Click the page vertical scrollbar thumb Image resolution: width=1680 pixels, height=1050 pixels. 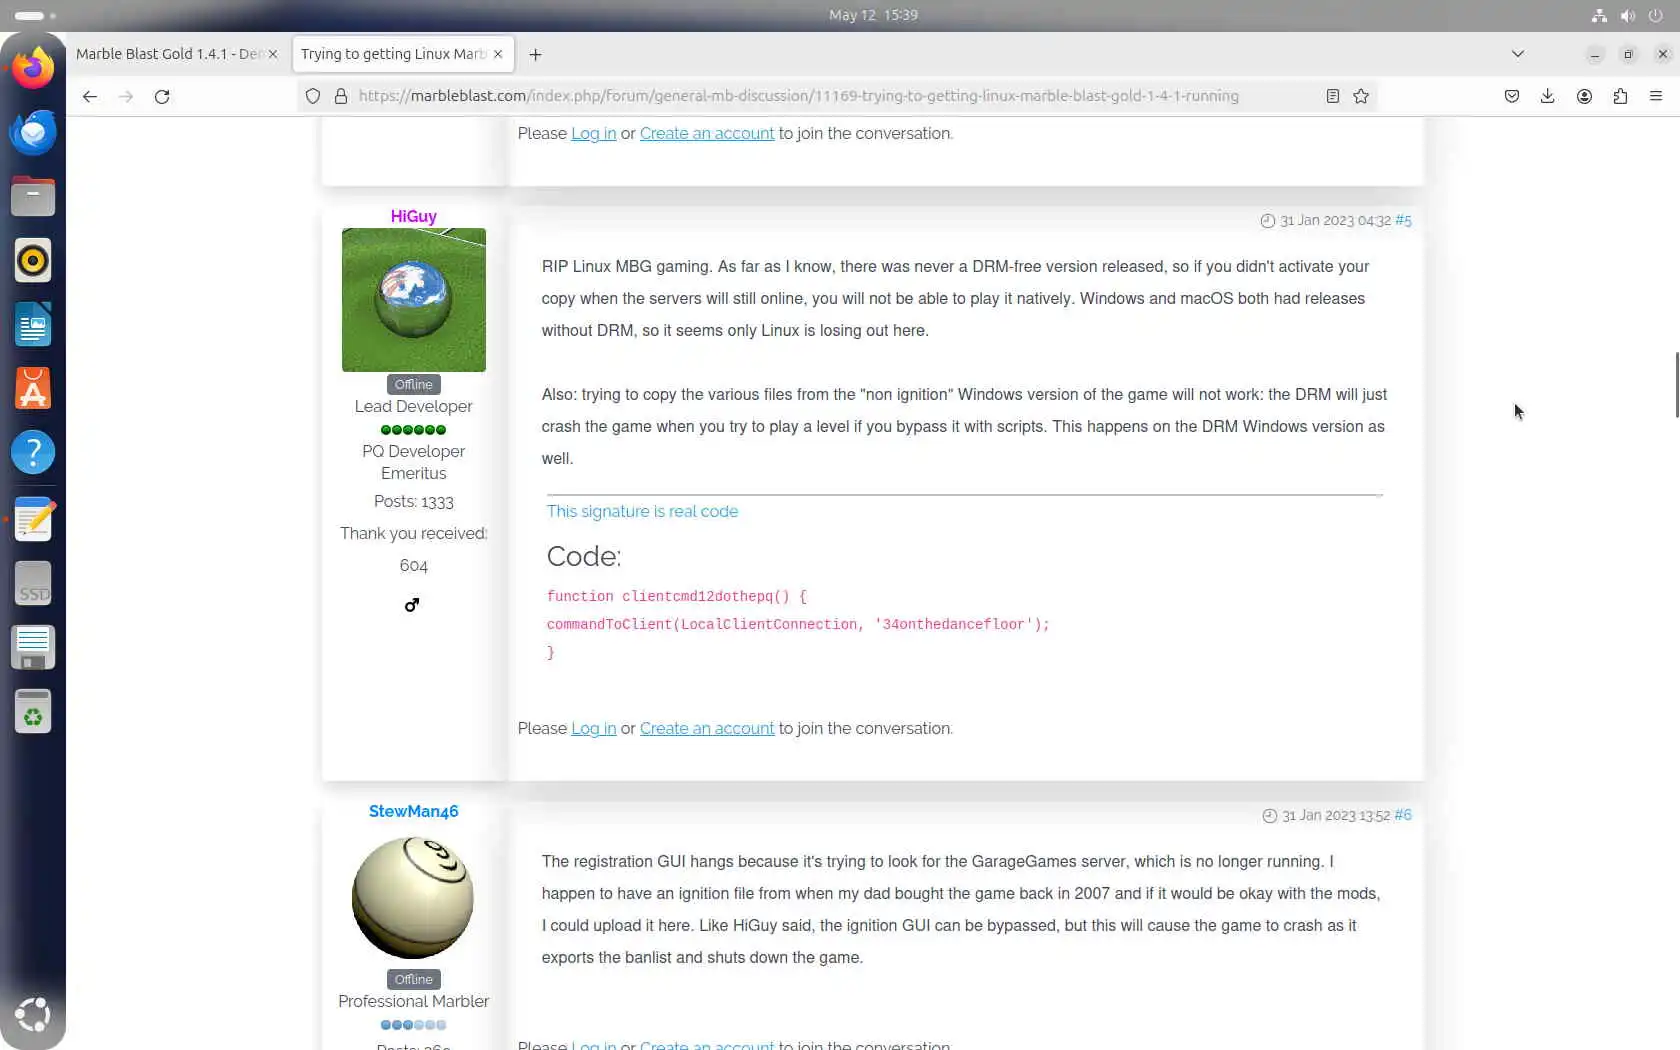tap(1677, 385)
